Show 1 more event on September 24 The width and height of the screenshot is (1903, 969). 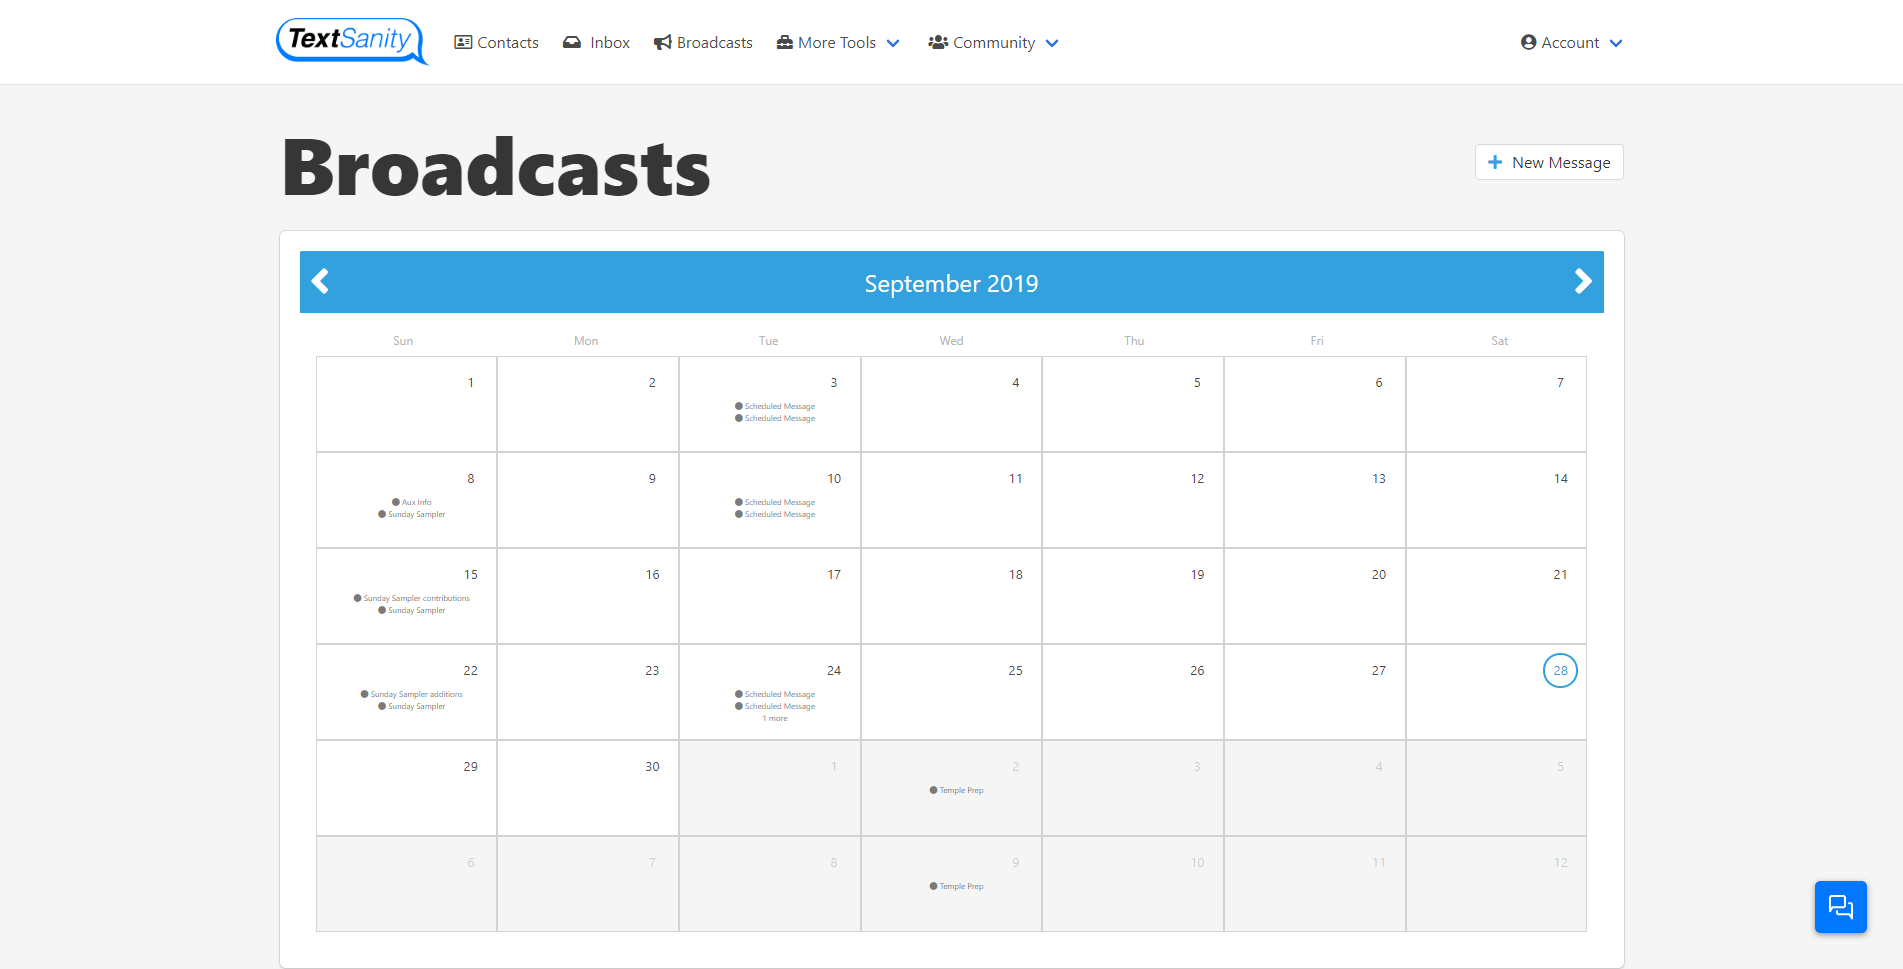point(775,718)
